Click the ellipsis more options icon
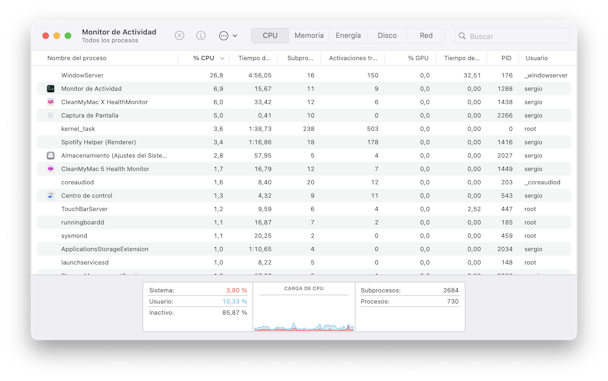This screenshot has width=608, height=381. tap(223, 36)
